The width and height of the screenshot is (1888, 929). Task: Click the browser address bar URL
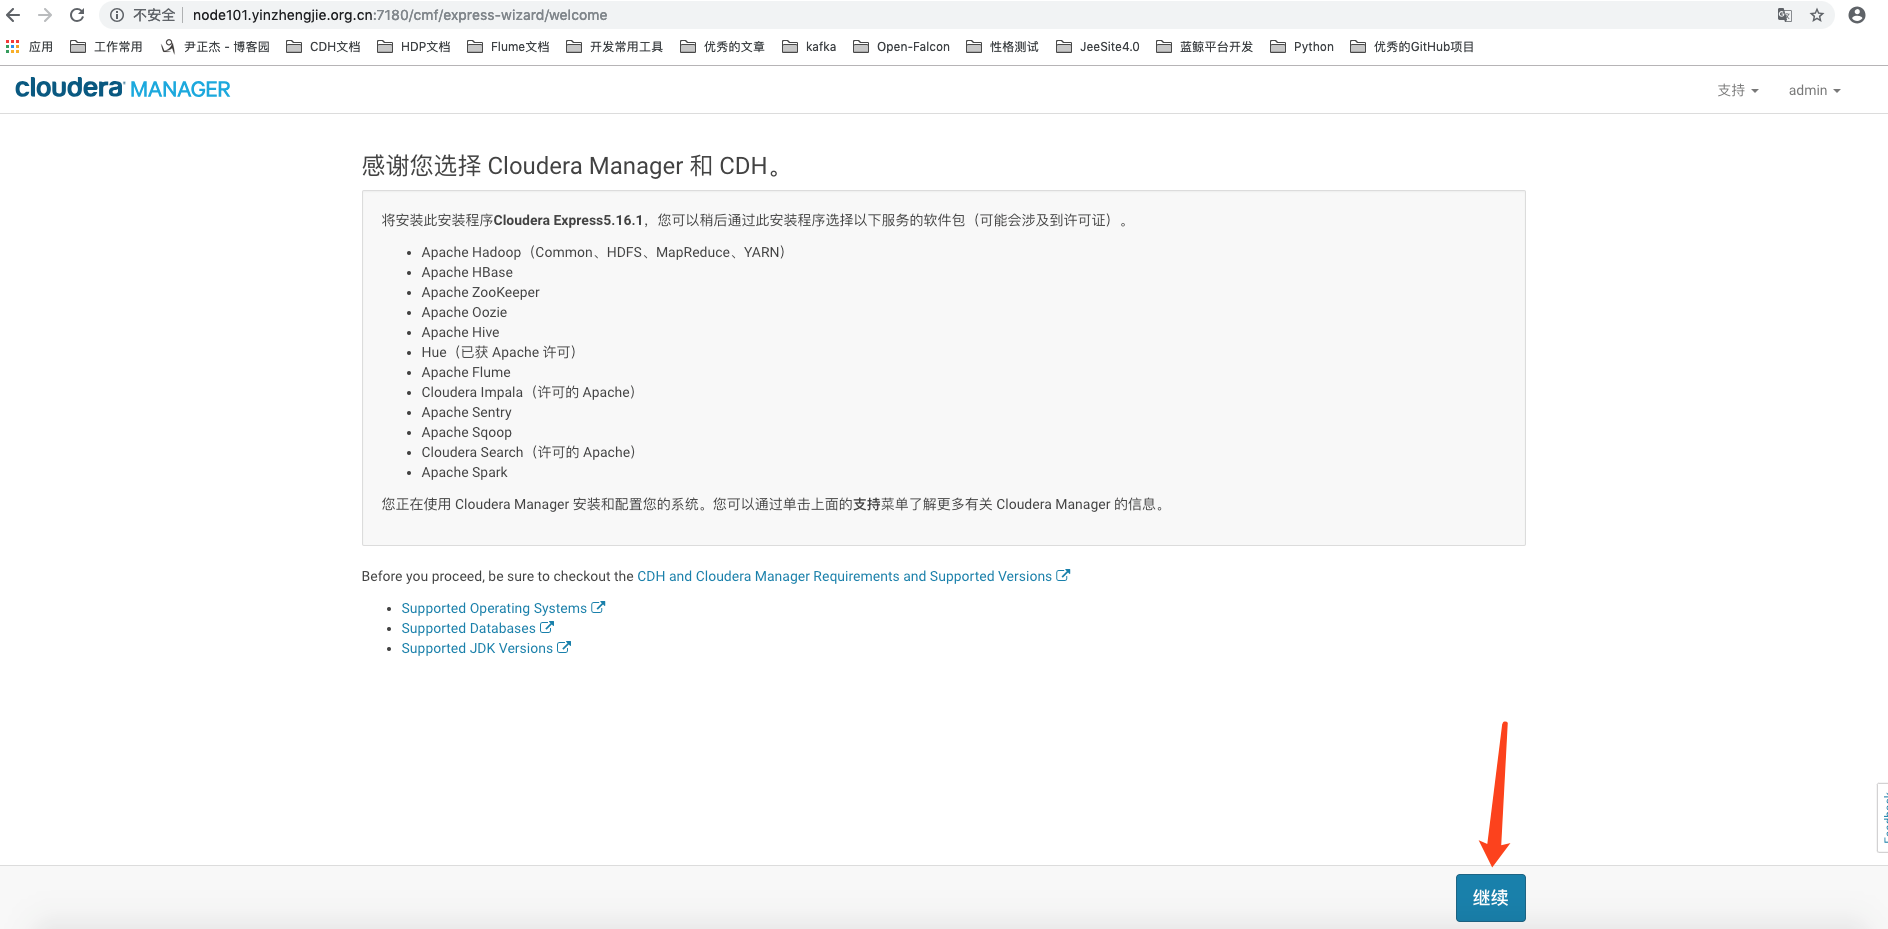[x=400, y=15]
